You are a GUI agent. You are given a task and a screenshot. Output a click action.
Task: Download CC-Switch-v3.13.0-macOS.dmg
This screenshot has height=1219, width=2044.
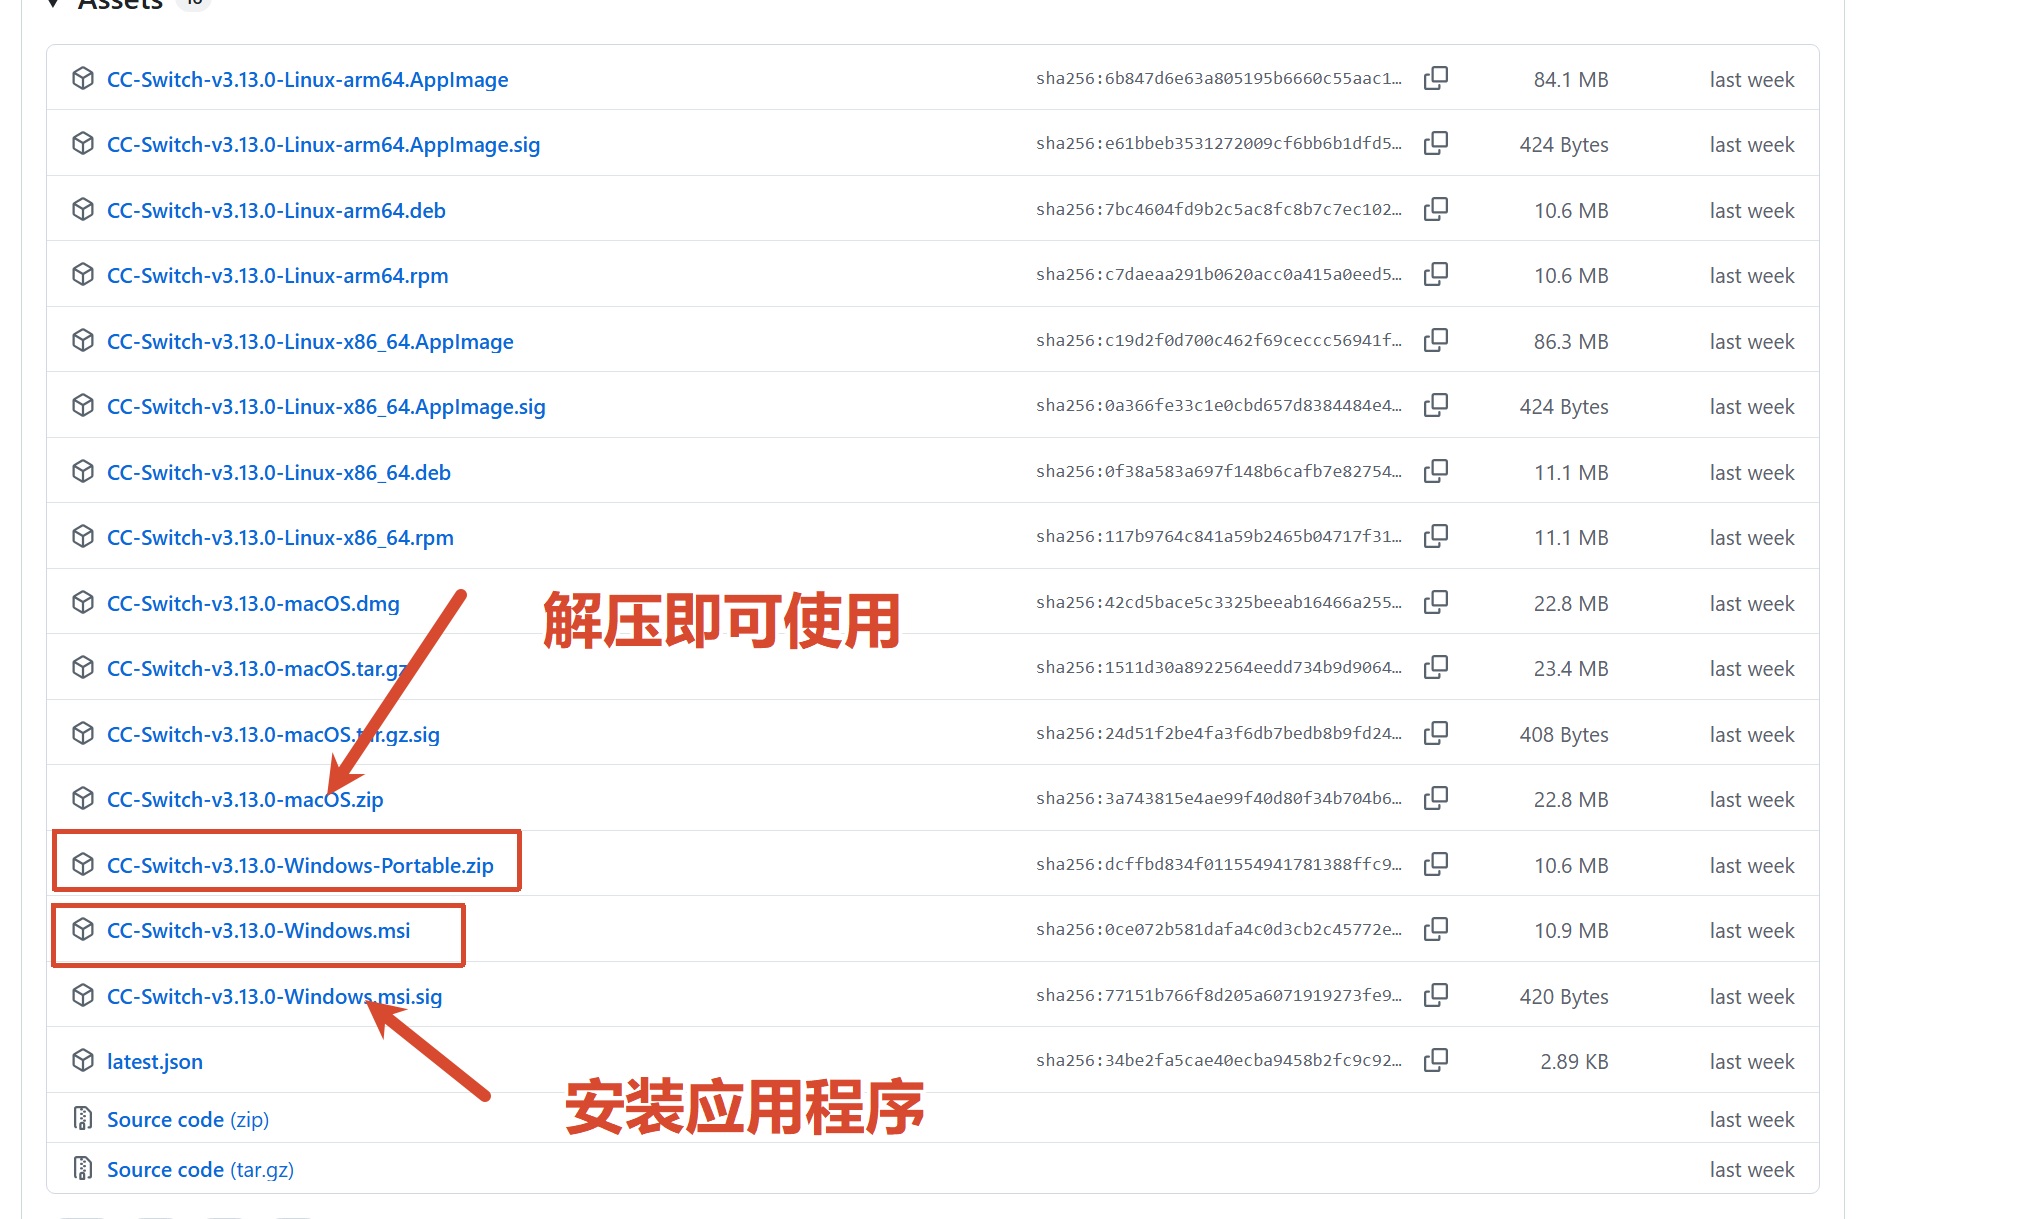[253, 604]
